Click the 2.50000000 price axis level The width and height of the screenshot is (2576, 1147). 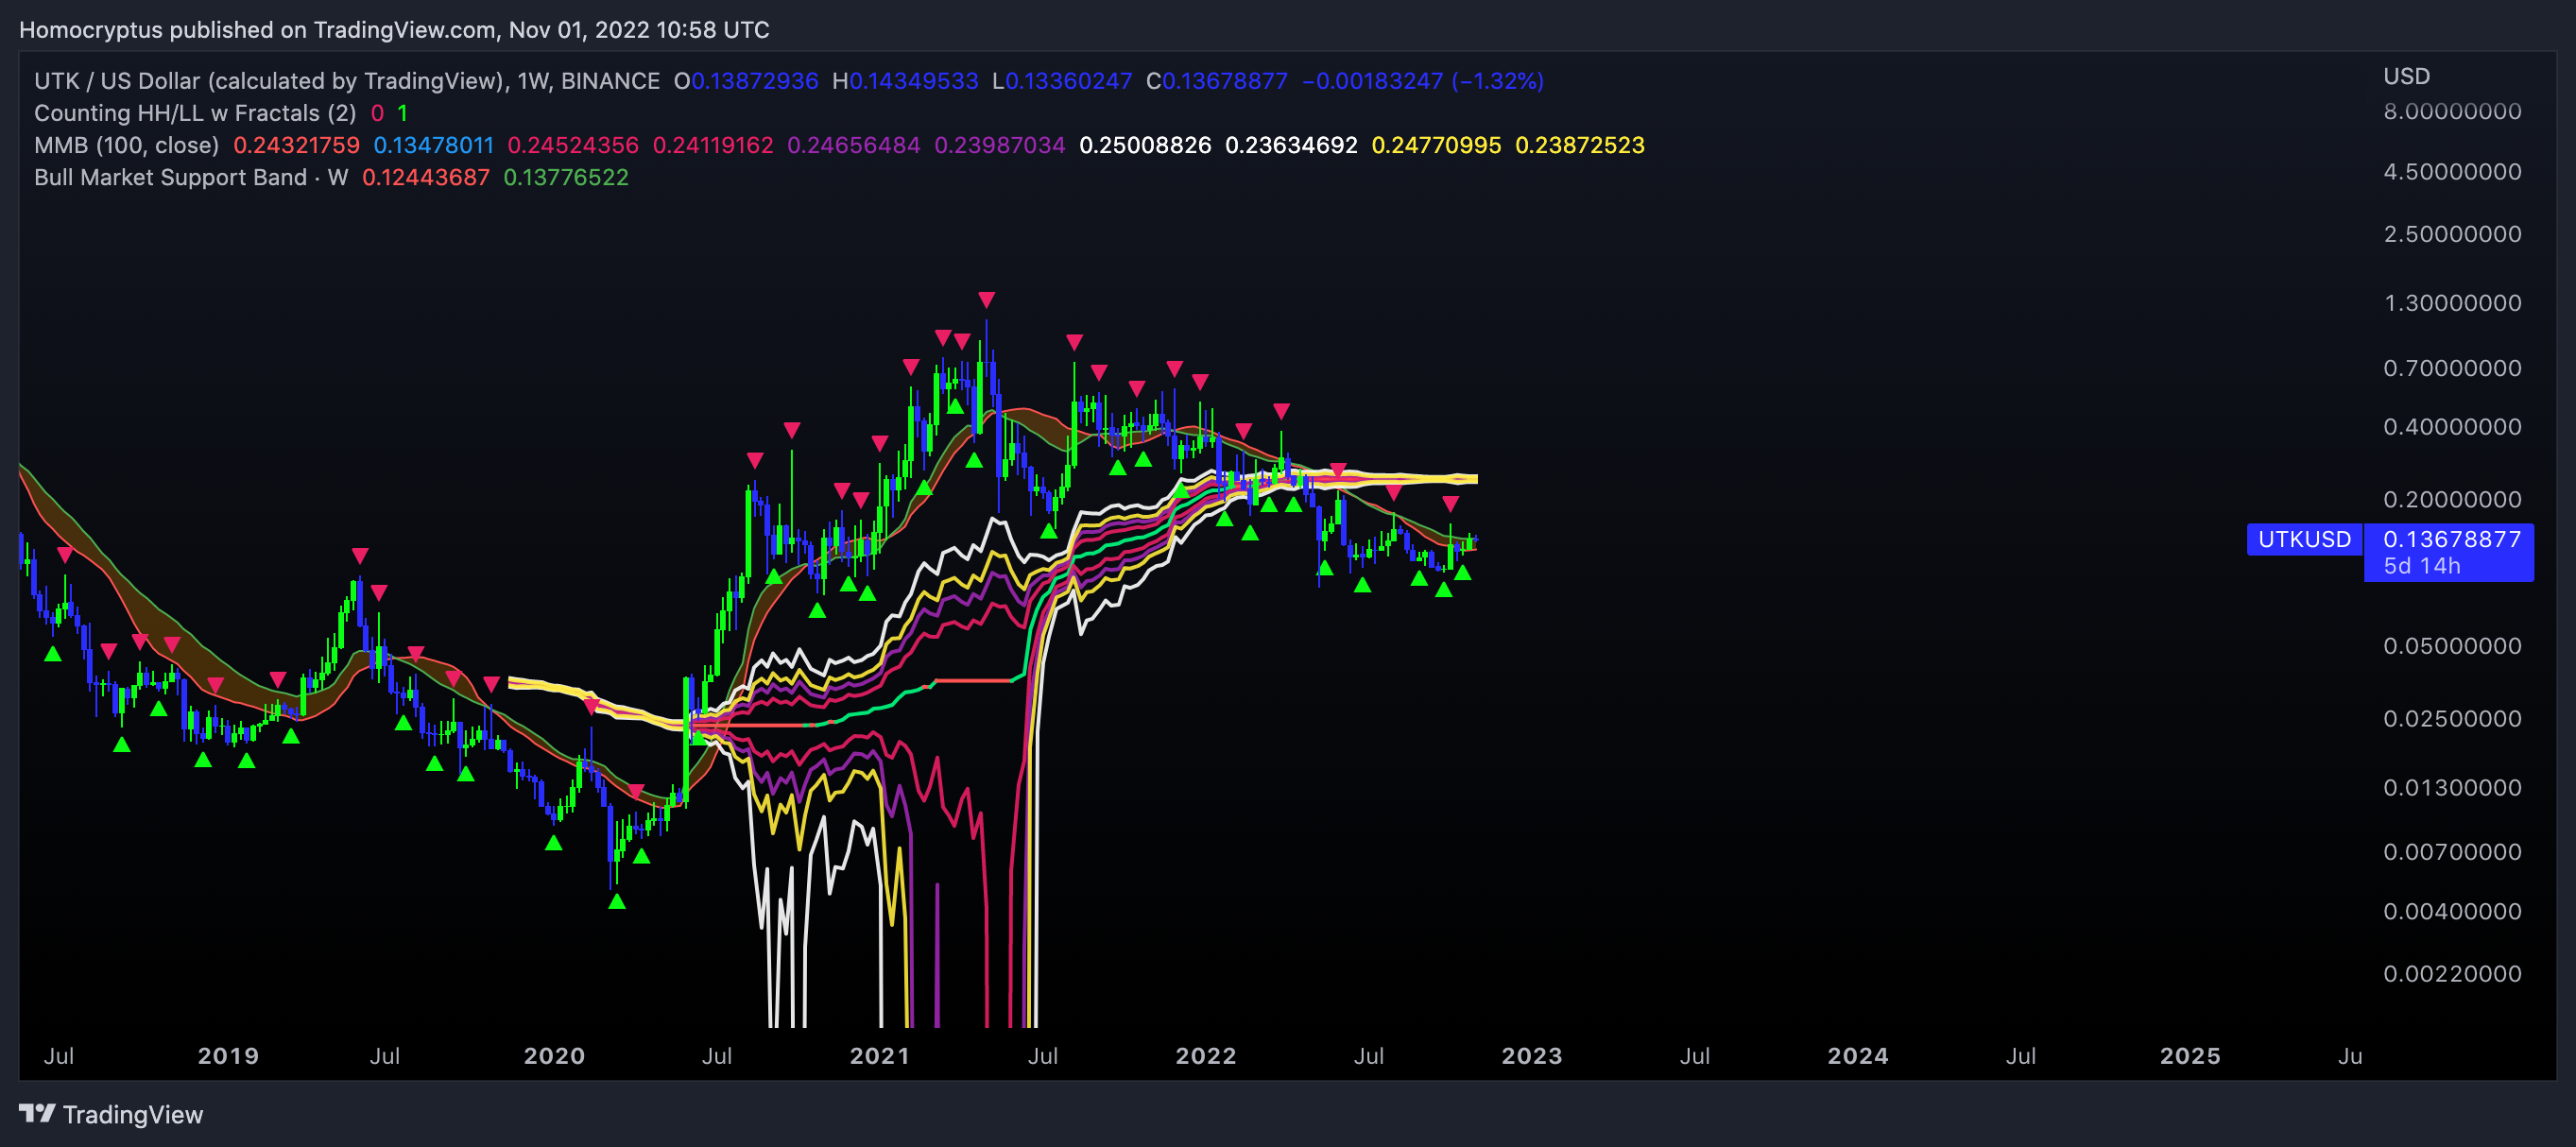tap(2452, 234)
